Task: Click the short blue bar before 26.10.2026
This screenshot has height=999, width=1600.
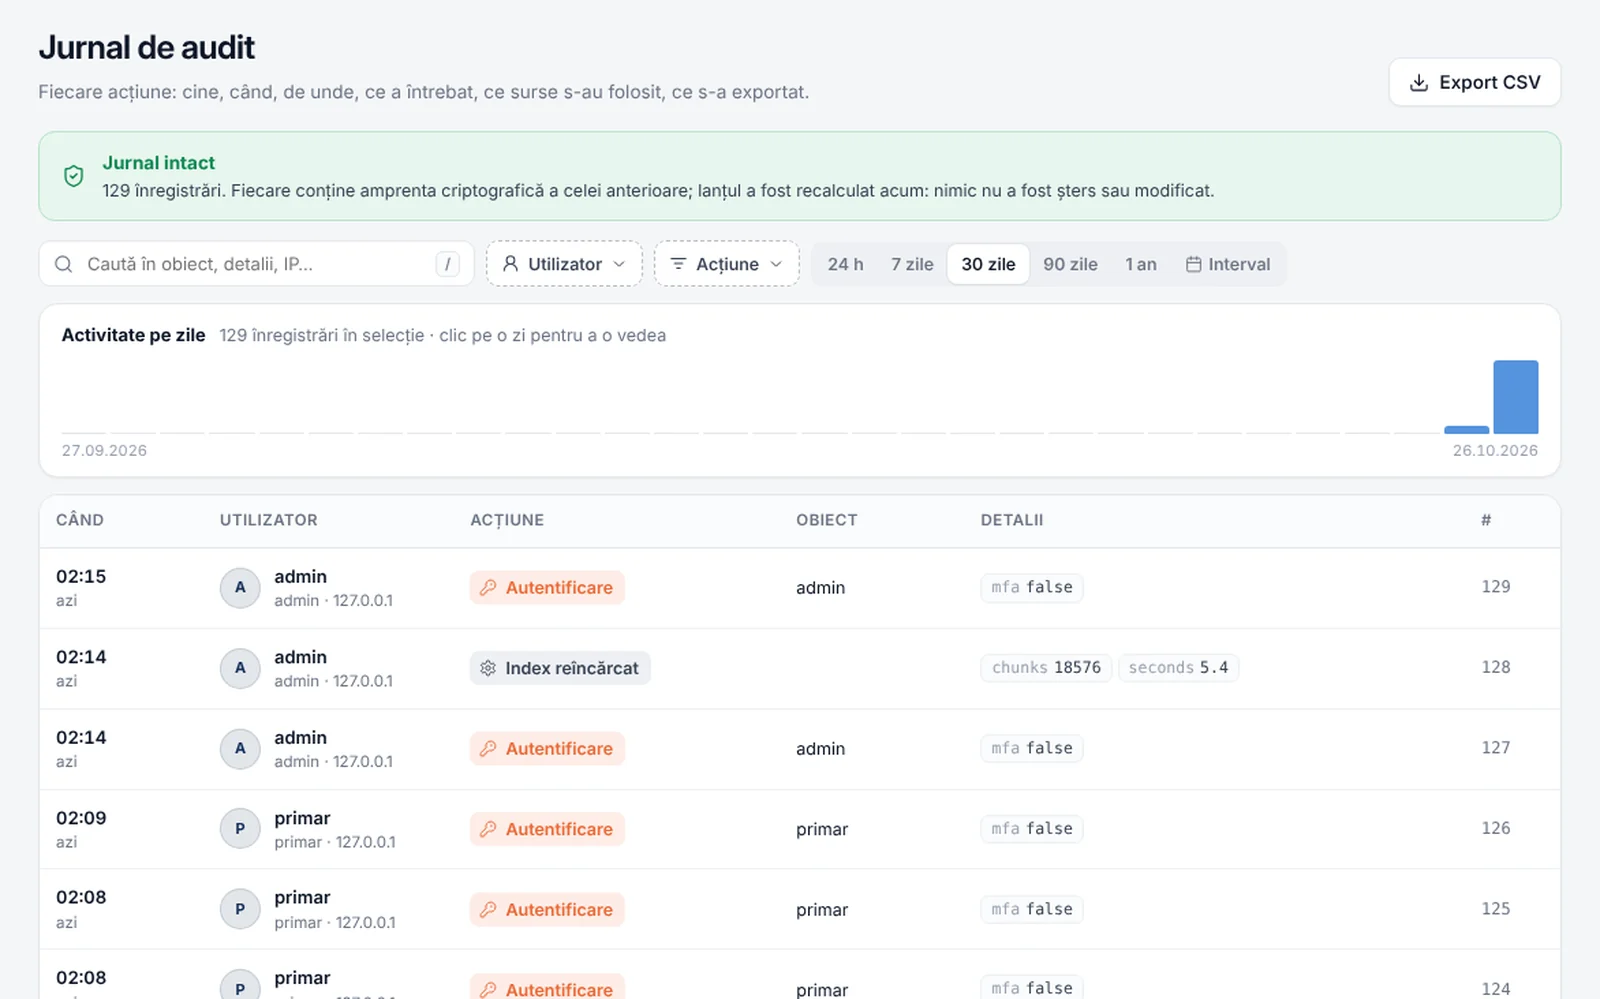Action: [x=1467, y=430]
